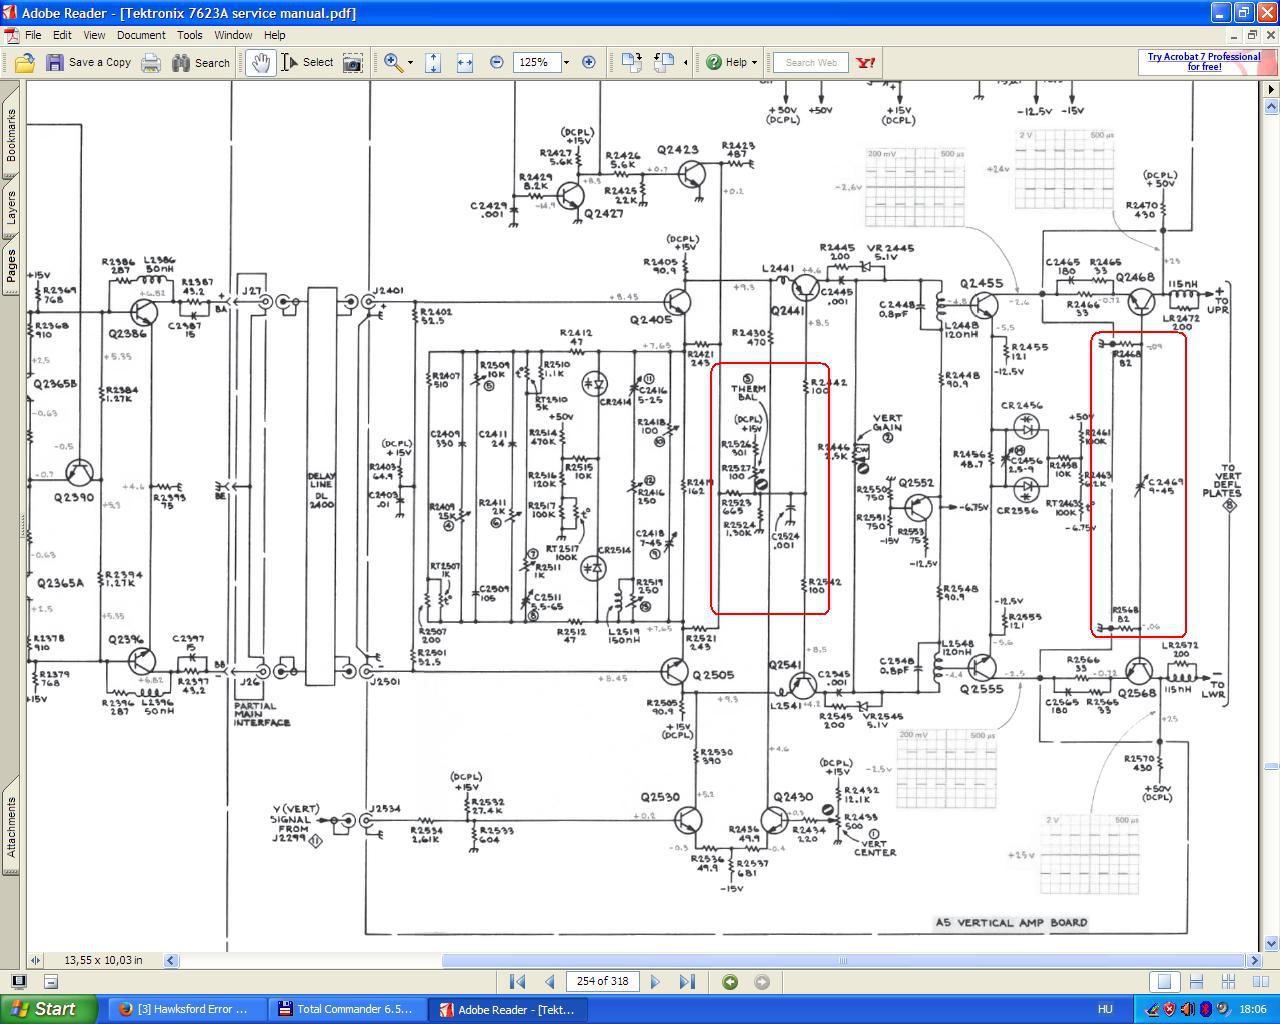Open the Pages side panel tab
This screenshot has width=1280, height=1024.
point(11,267)
